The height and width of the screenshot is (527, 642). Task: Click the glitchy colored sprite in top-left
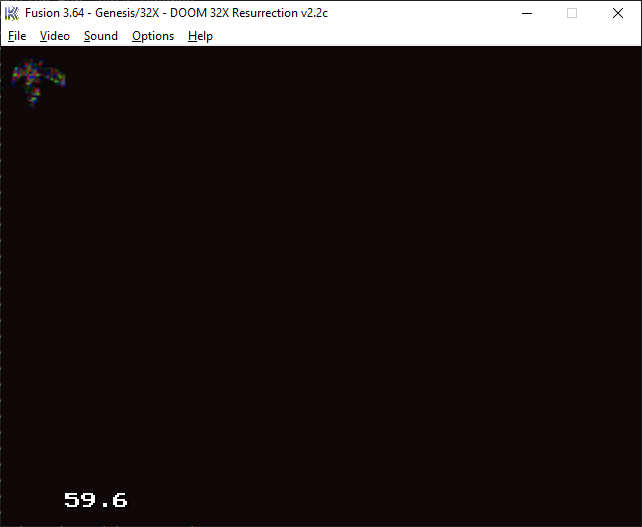coord(37,81)
